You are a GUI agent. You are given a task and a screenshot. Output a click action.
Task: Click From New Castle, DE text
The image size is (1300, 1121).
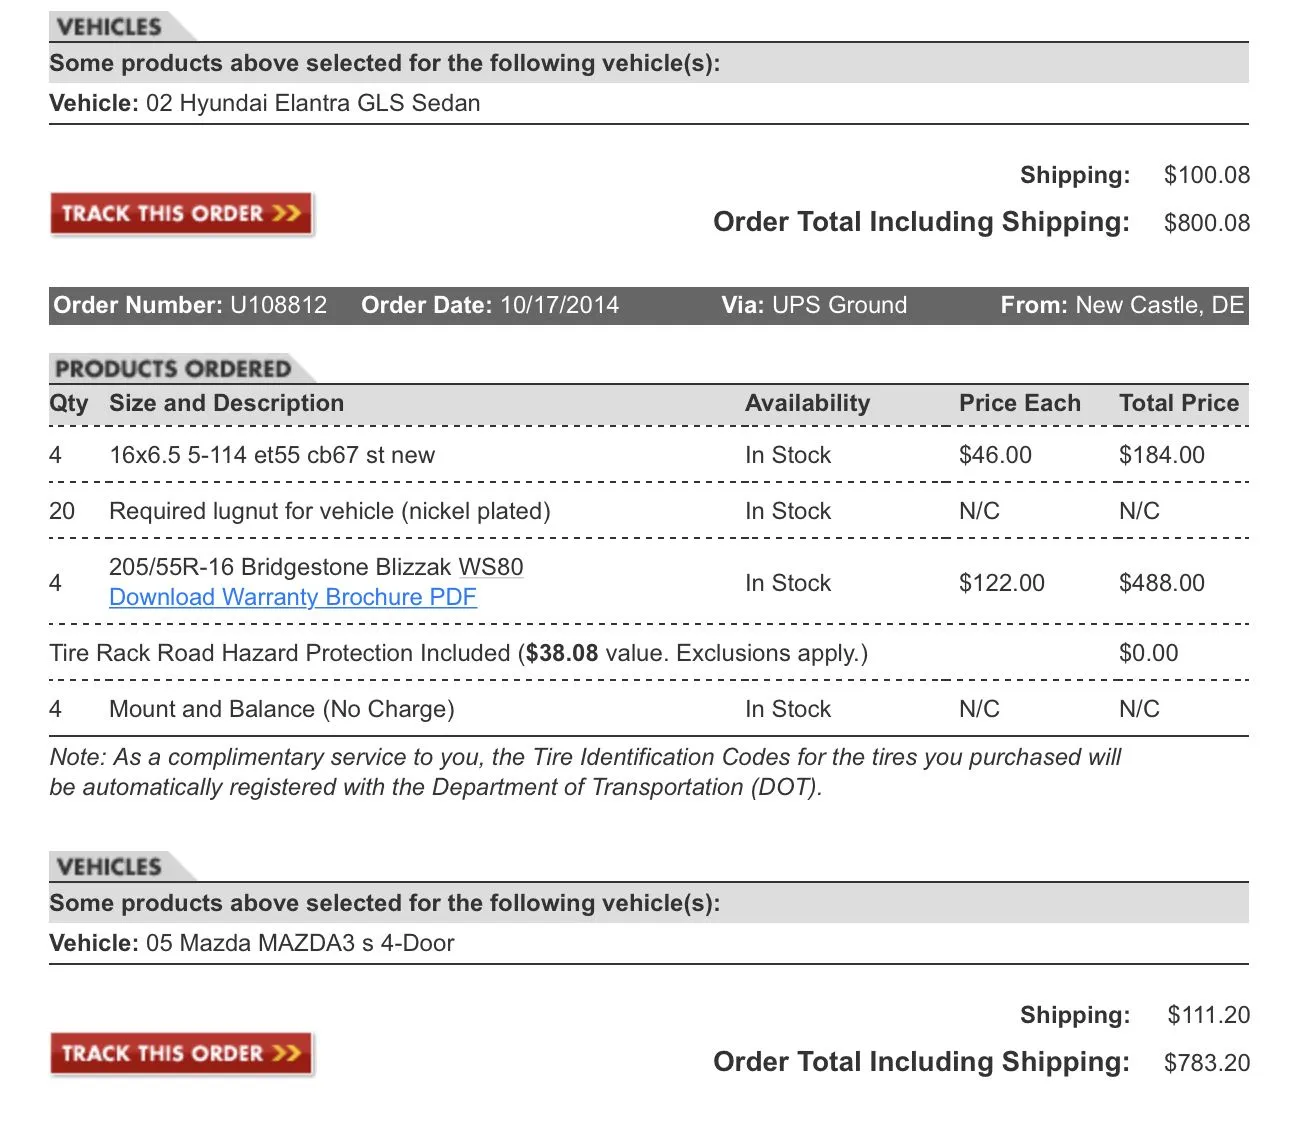point(1122,305)
